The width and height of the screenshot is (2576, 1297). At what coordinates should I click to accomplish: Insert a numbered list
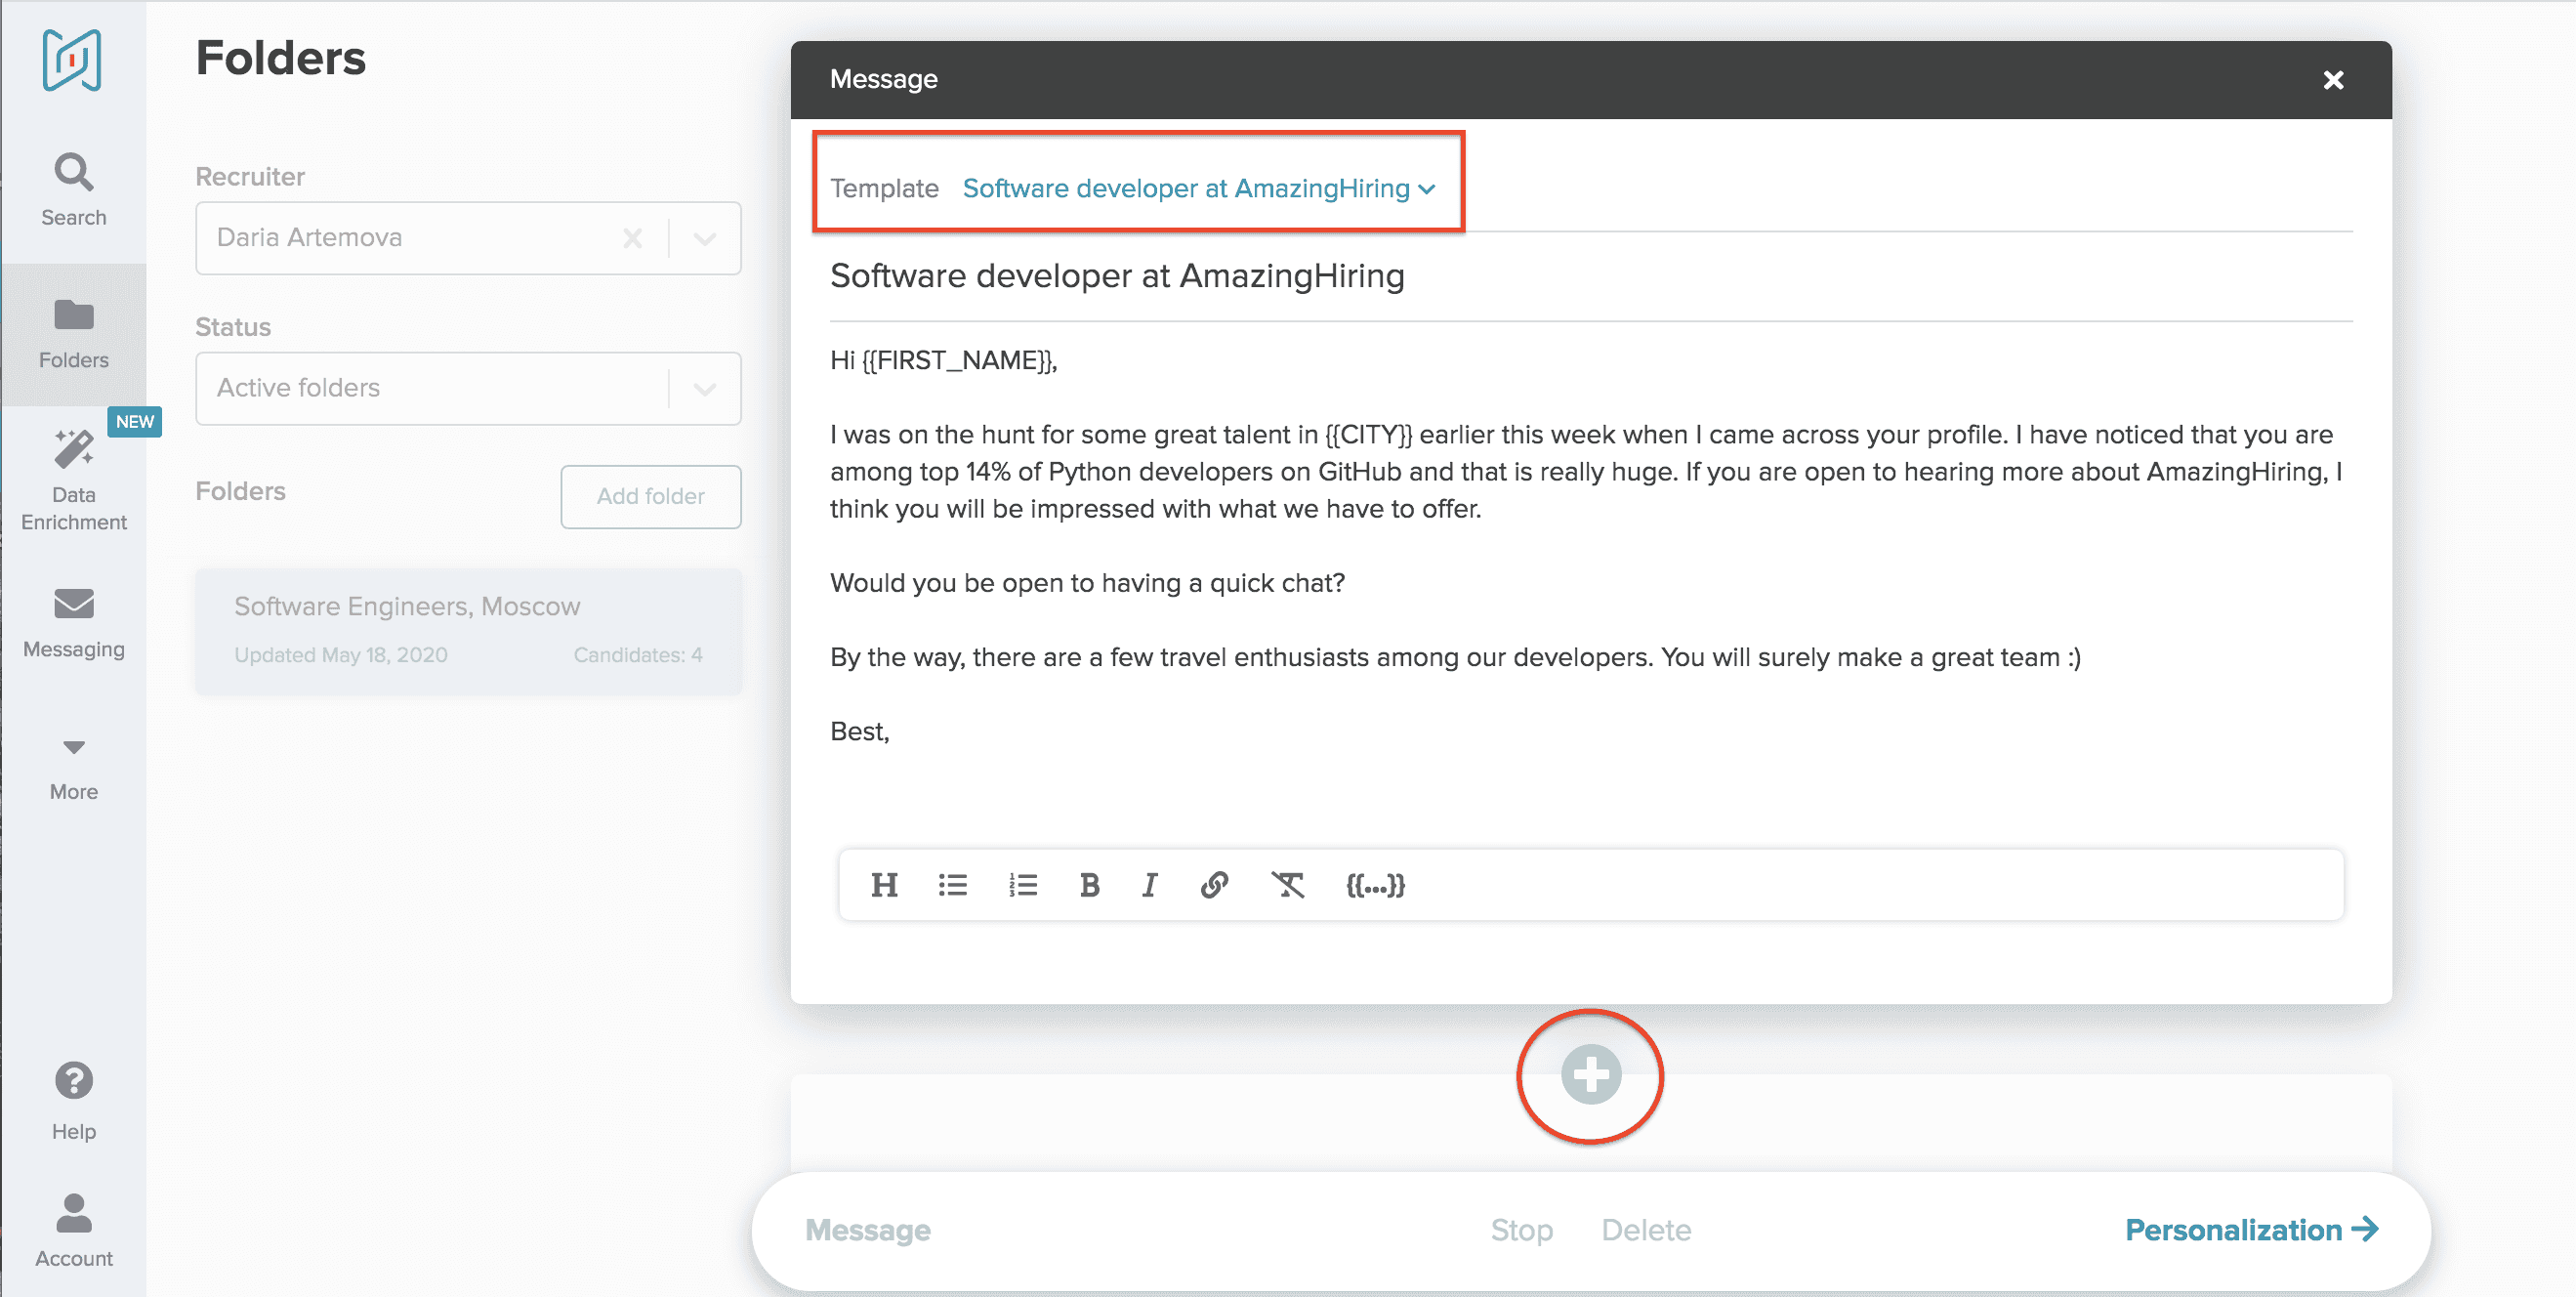(x=1022, y=885)
